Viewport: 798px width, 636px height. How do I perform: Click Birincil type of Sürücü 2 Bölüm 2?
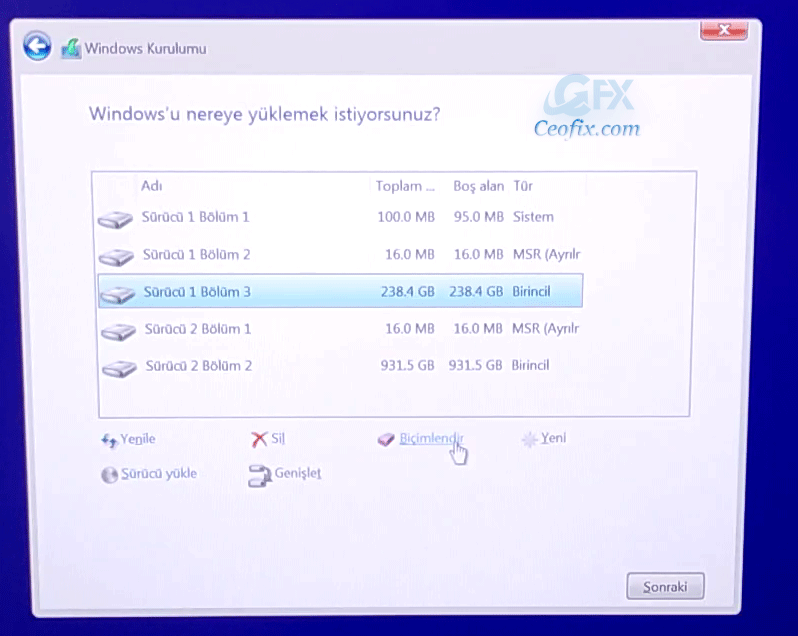click(530, 365)
